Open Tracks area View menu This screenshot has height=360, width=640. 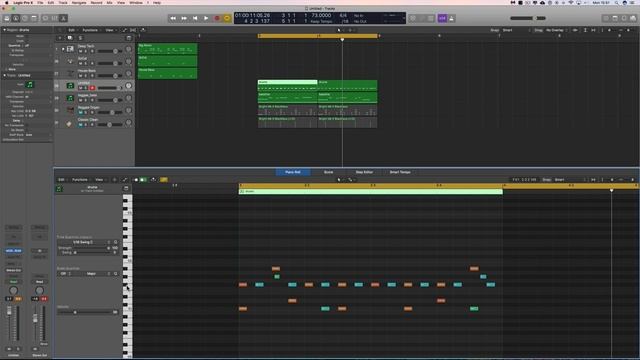point(110,30)
